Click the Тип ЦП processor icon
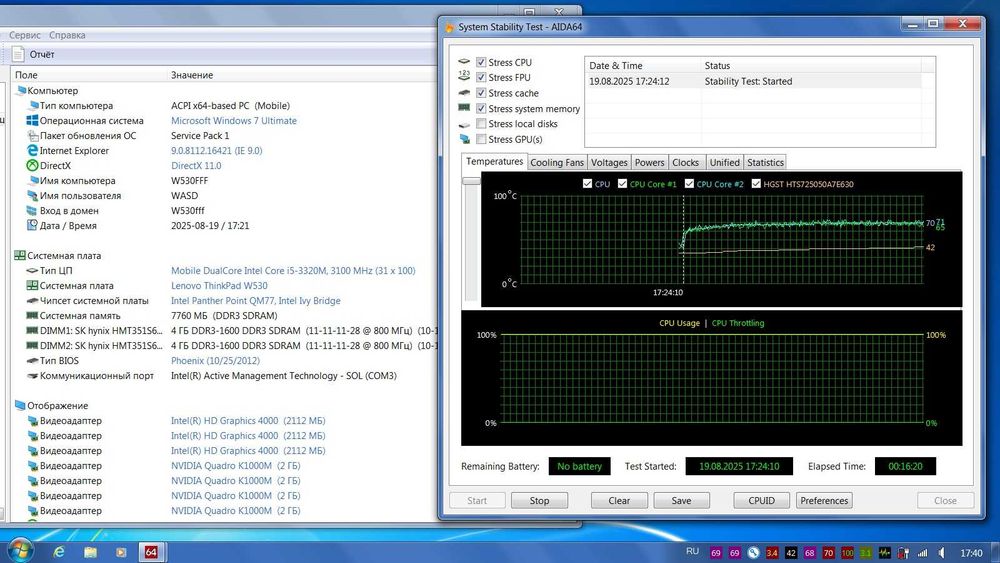Screen dimensions: 1000x563 pyautogui.click(x=33, y=270)
